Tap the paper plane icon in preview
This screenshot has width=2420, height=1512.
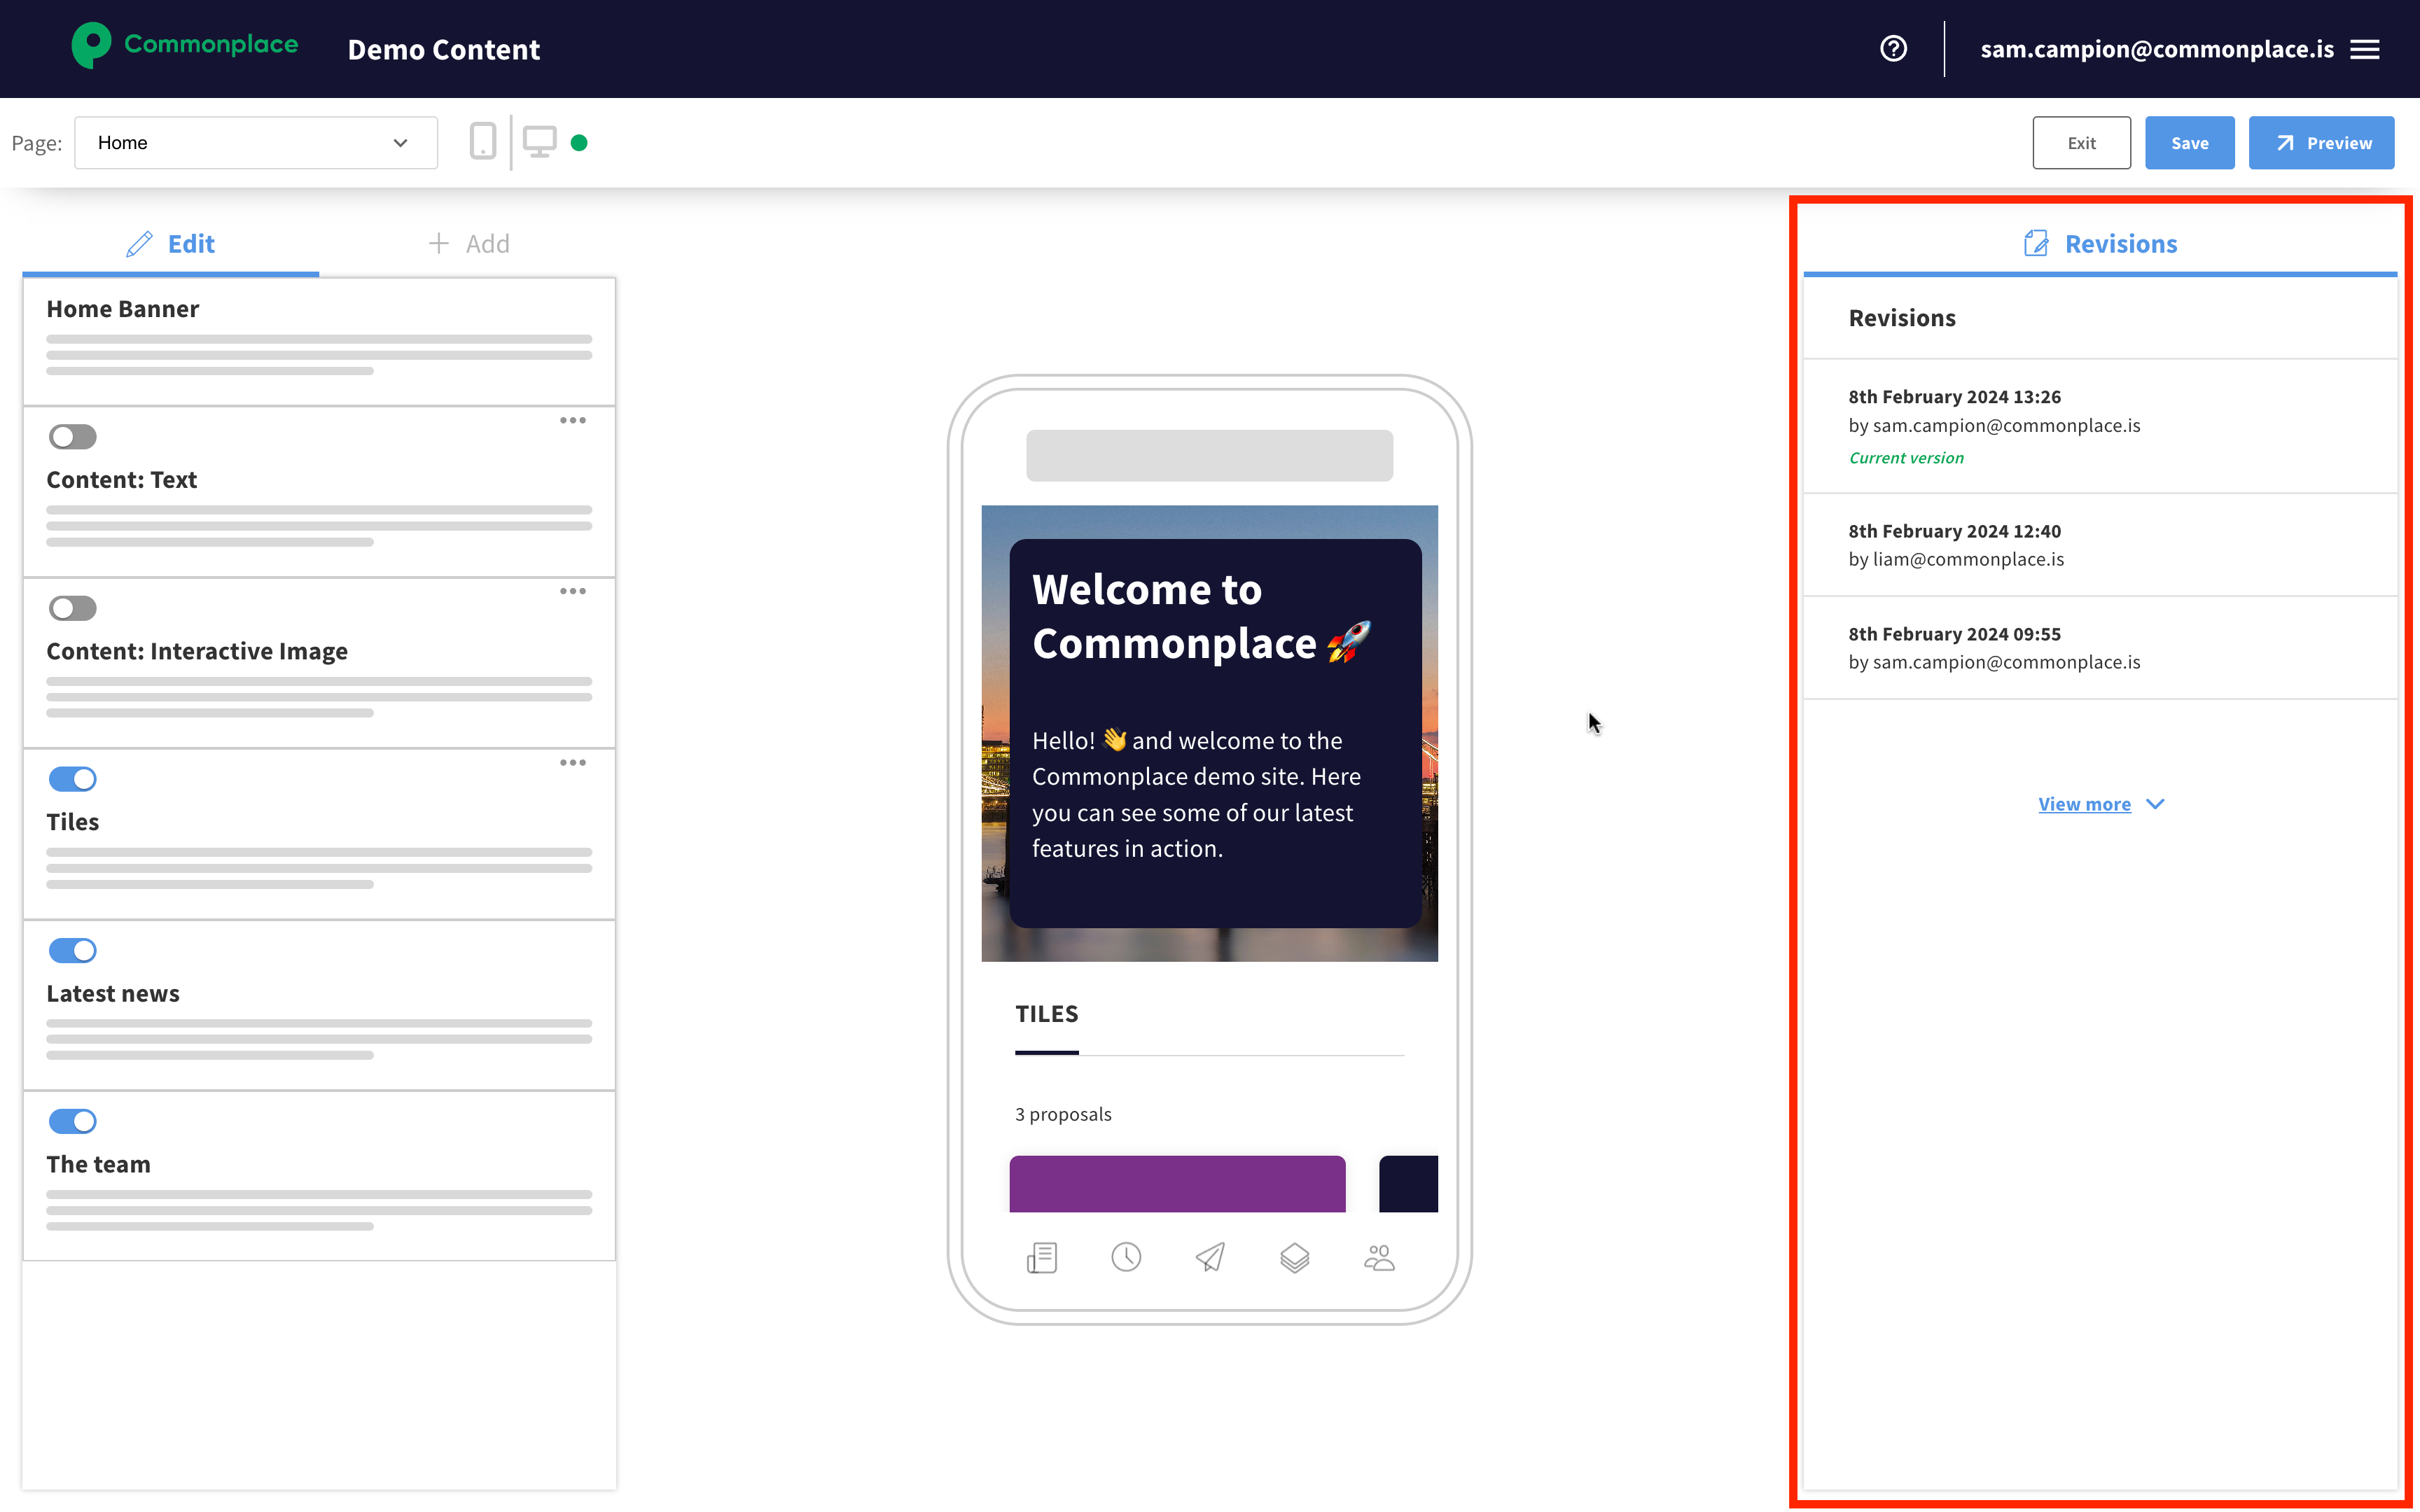coord(1210,1257)
